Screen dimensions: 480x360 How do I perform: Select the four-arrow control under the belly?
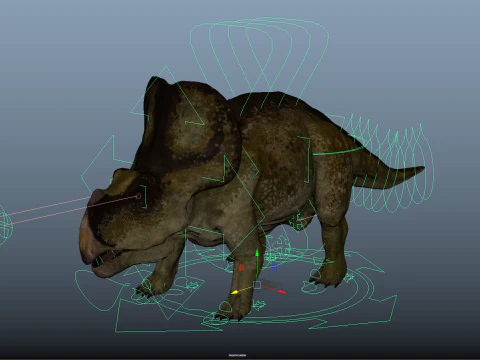tap(296, 221)
